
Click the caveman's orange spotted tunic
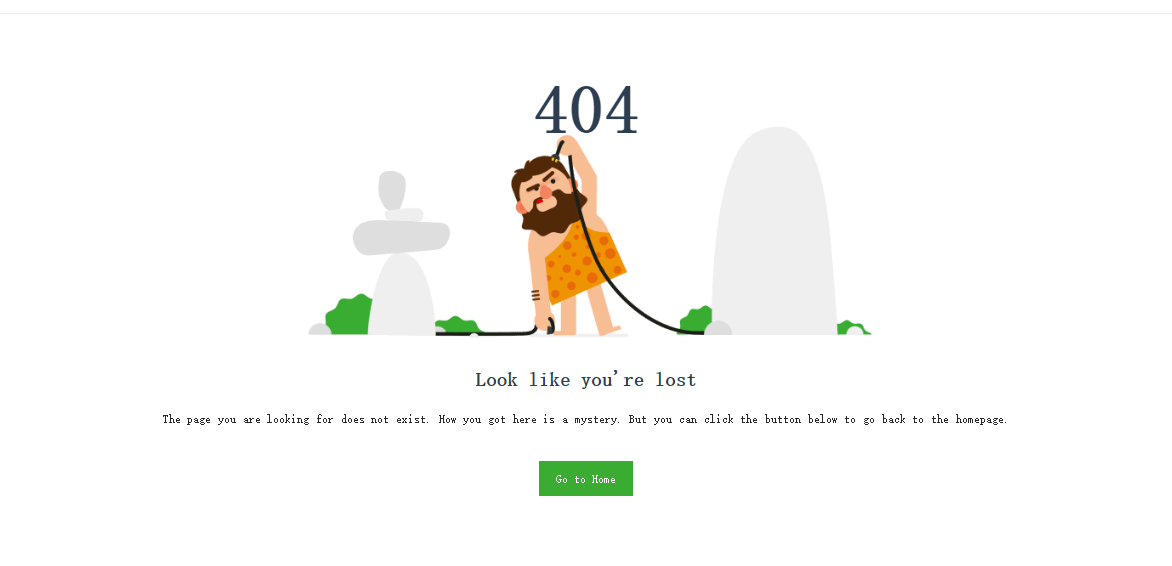tap(585, 263)
